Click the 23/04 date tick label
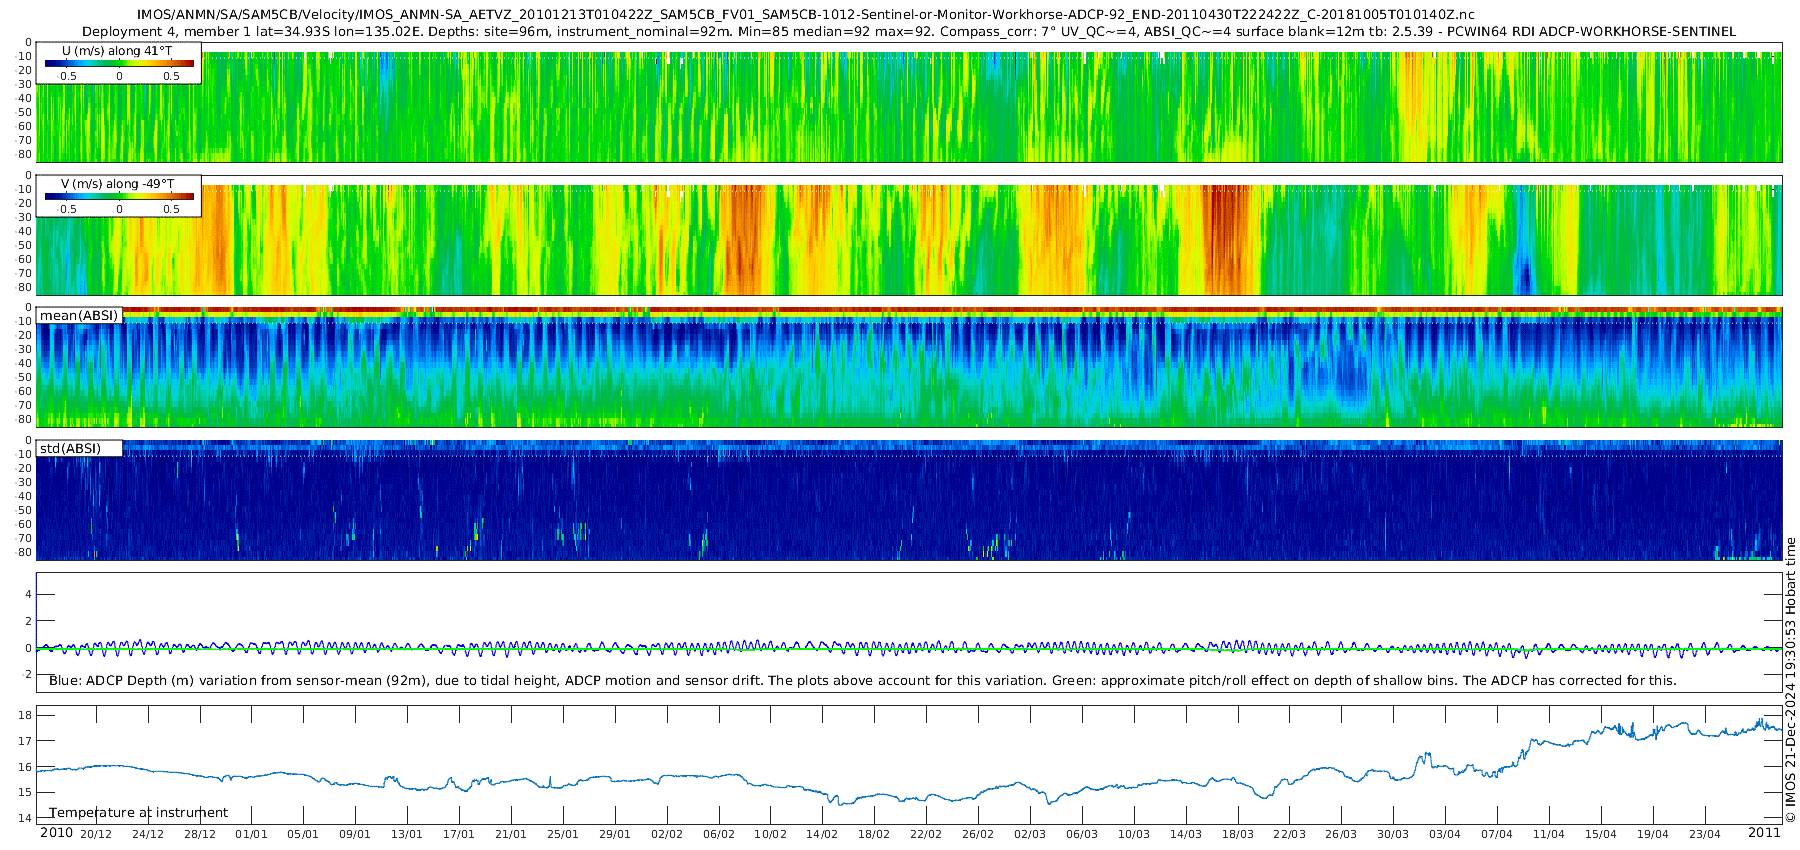This screenshot has width=1800, height=850. [x=1704, y=835]
